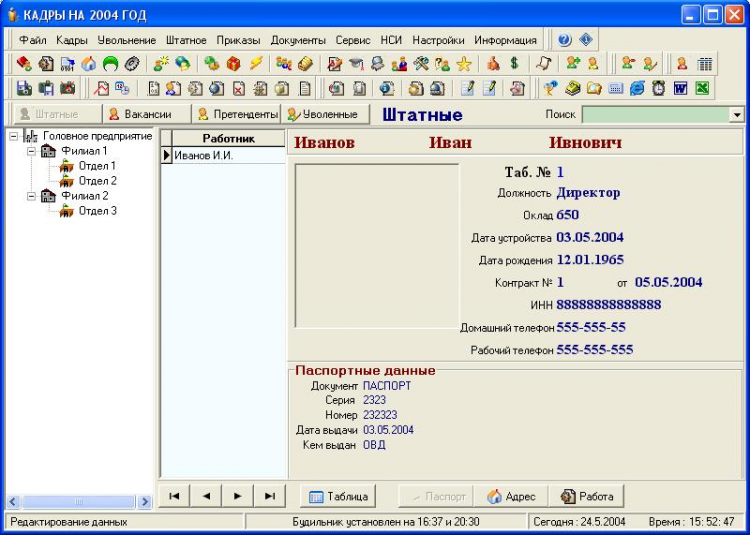Click the green arch icon in the toolbar

110,64
